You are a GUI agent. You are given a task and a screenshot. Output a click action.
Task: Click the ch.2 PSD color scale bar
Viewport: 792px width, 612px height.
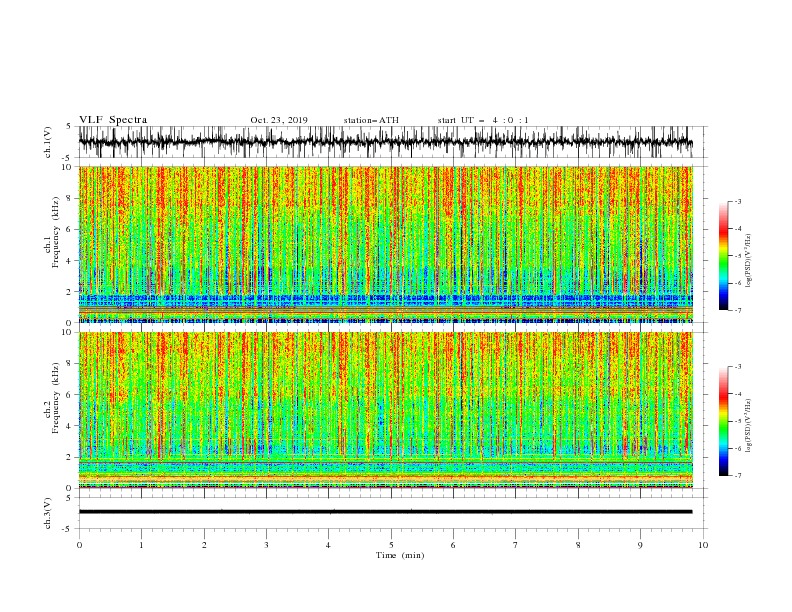tap(724, 421)
